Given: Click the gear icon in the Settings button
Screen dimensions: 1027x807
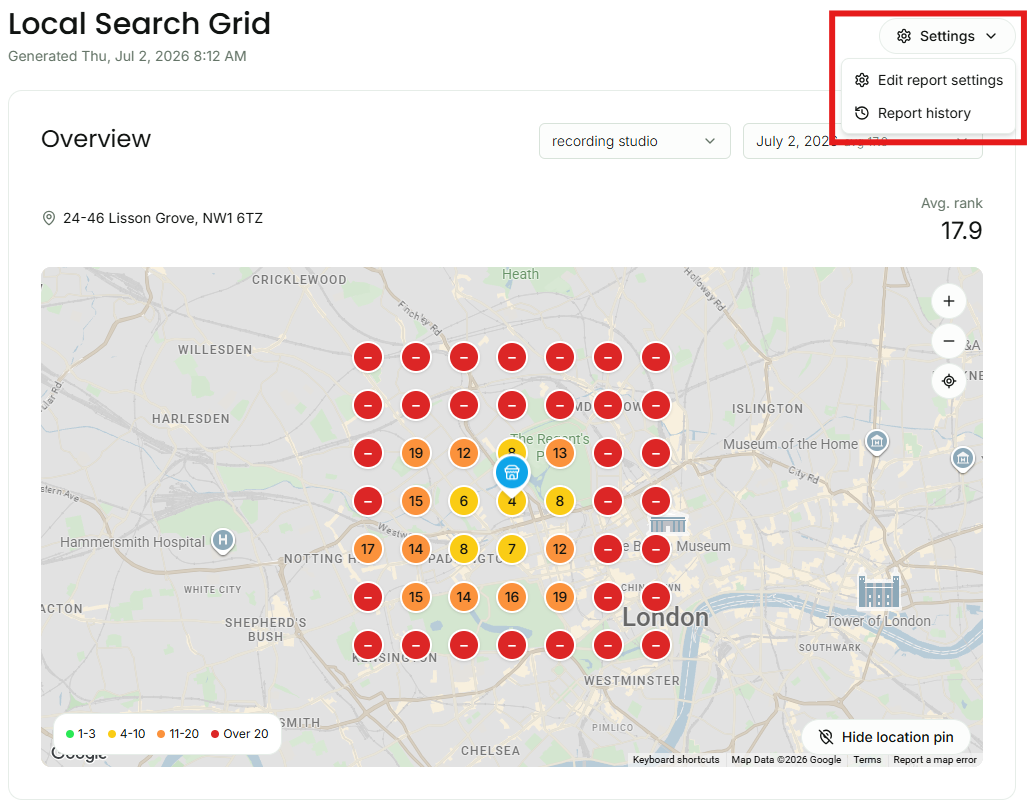Looking at the screenshot, I should [x=904, y=36].
